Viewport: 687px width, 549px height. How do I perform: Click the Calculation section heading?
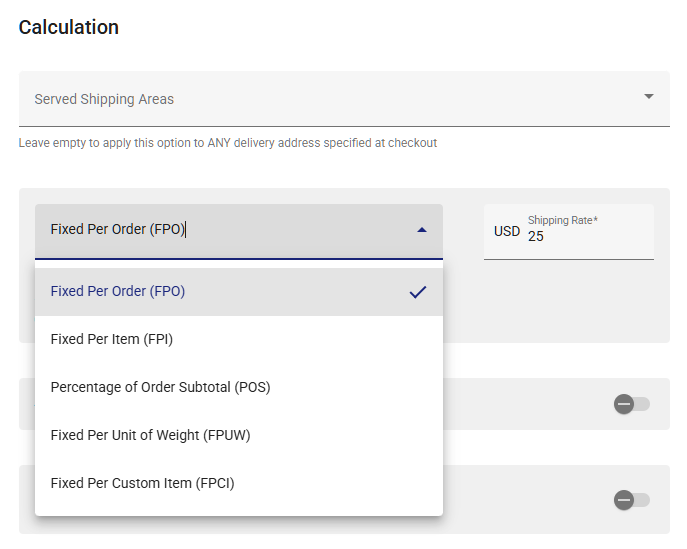(69, 28)
